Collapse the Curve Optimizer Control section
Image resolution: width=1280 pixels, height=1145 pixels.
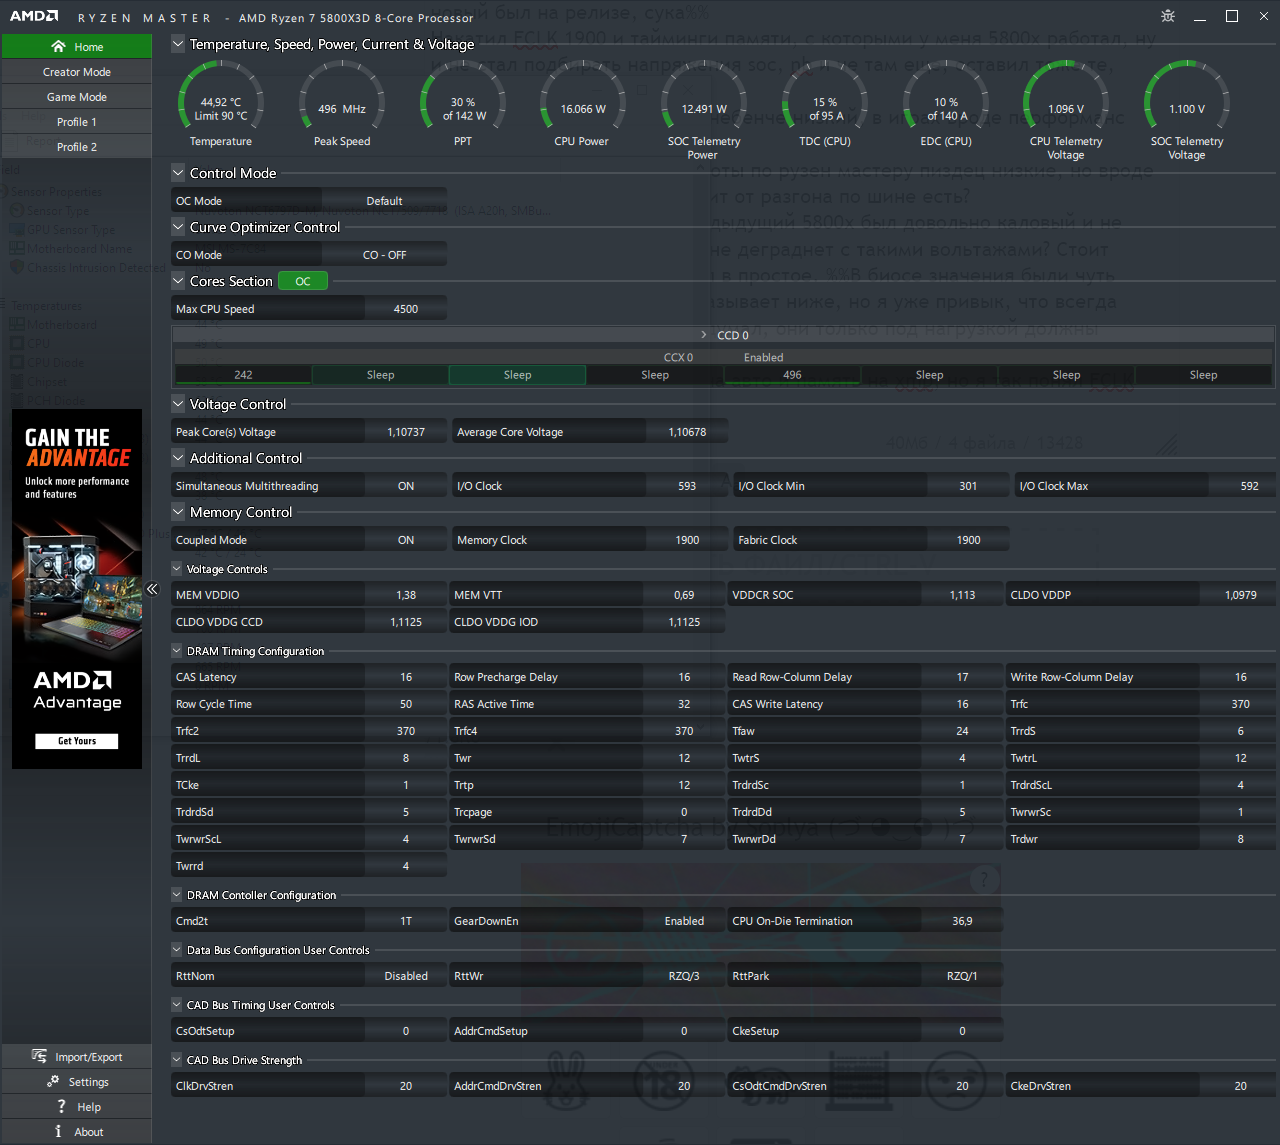178,226
